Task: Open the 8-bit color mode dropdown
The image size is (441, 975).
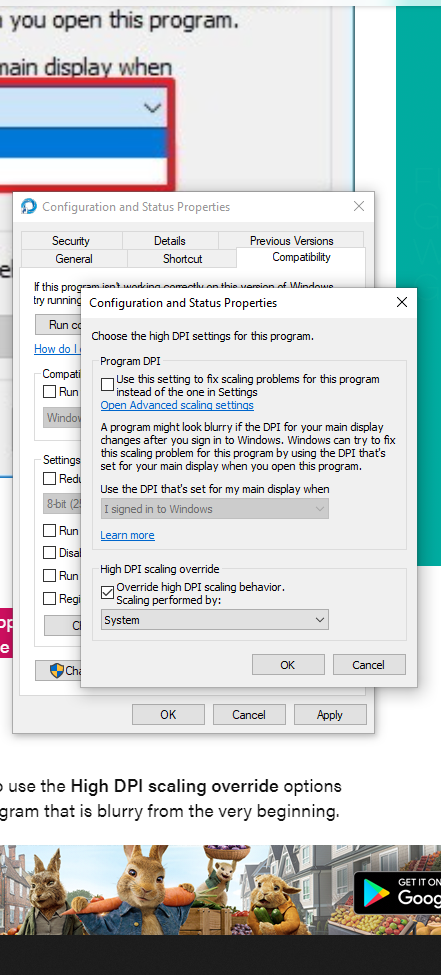Action: click(x=62, y=504)
